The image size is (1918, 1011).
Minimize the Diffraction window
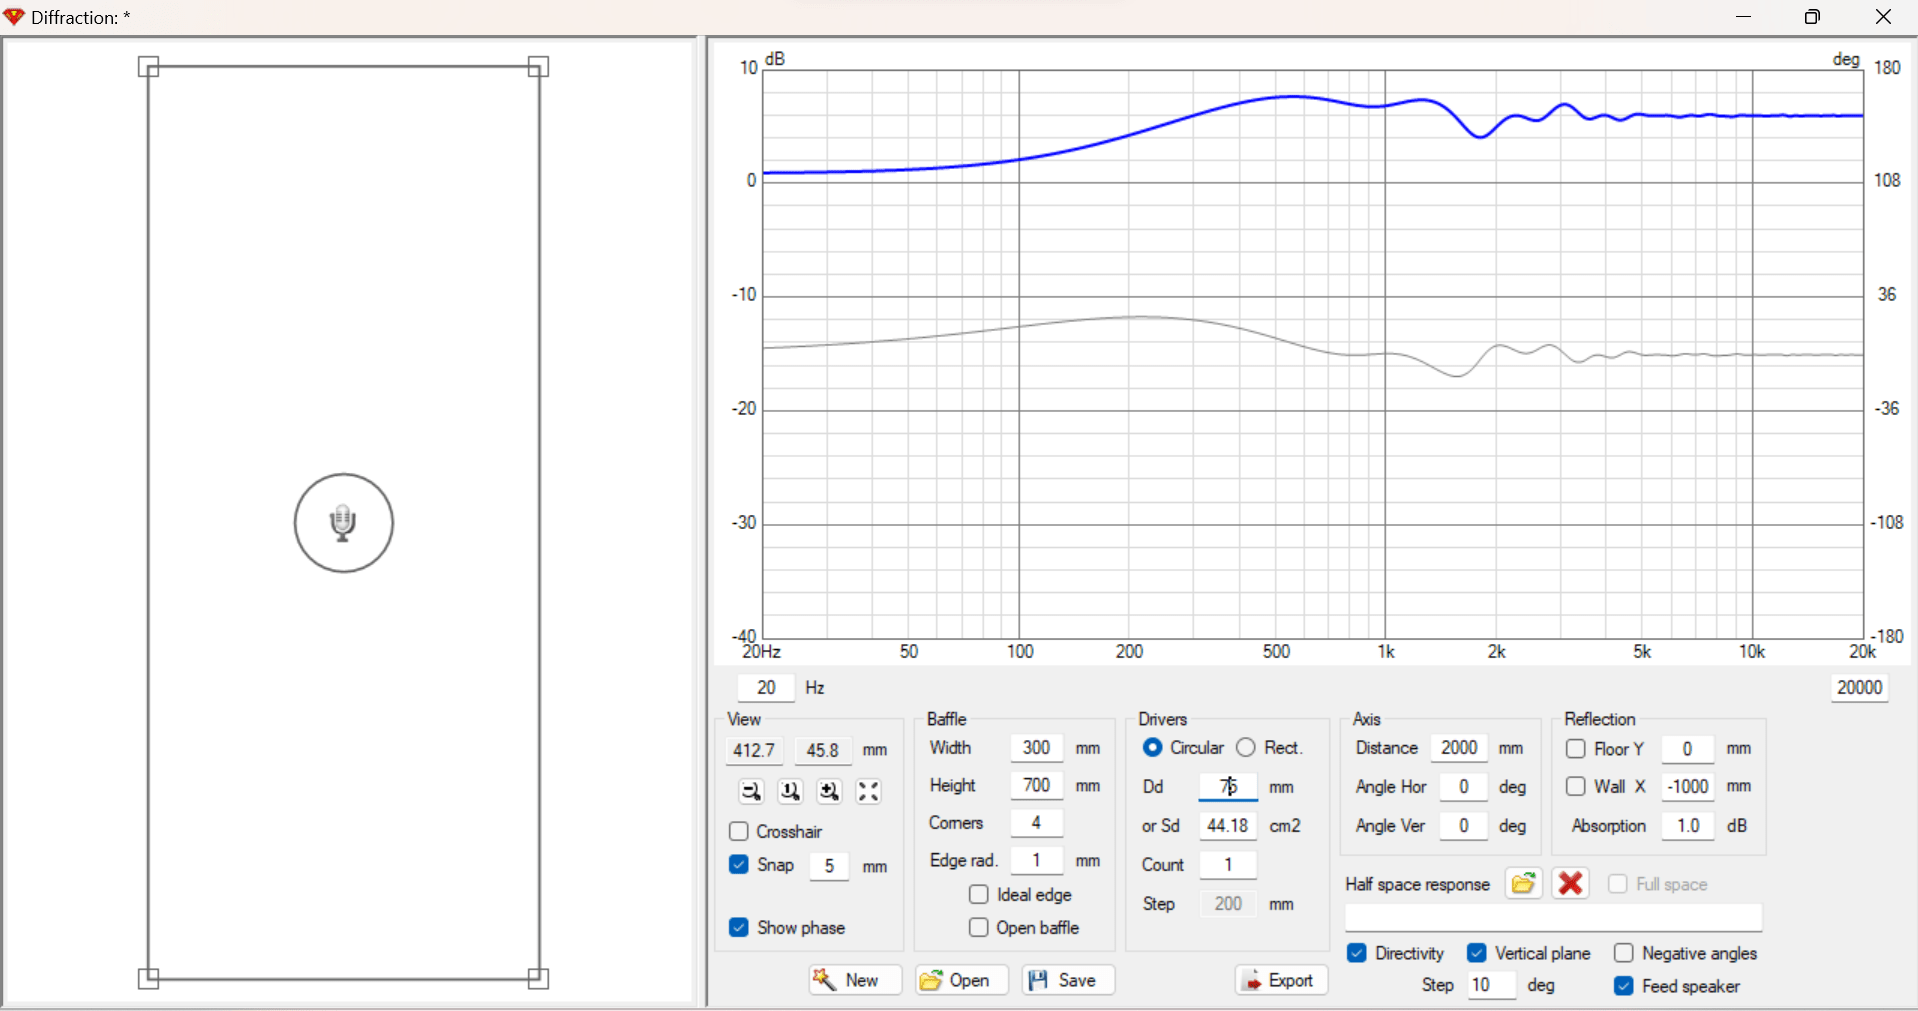1743,17
